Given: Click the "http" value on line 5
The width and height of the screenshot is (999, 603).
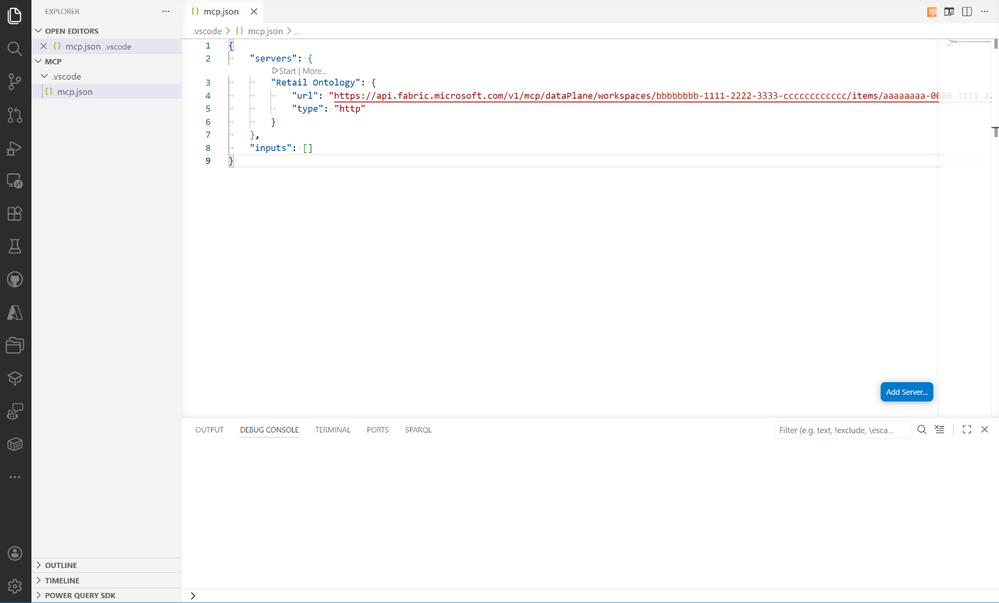Looking at the screenshot, I should tap(350, 108).
